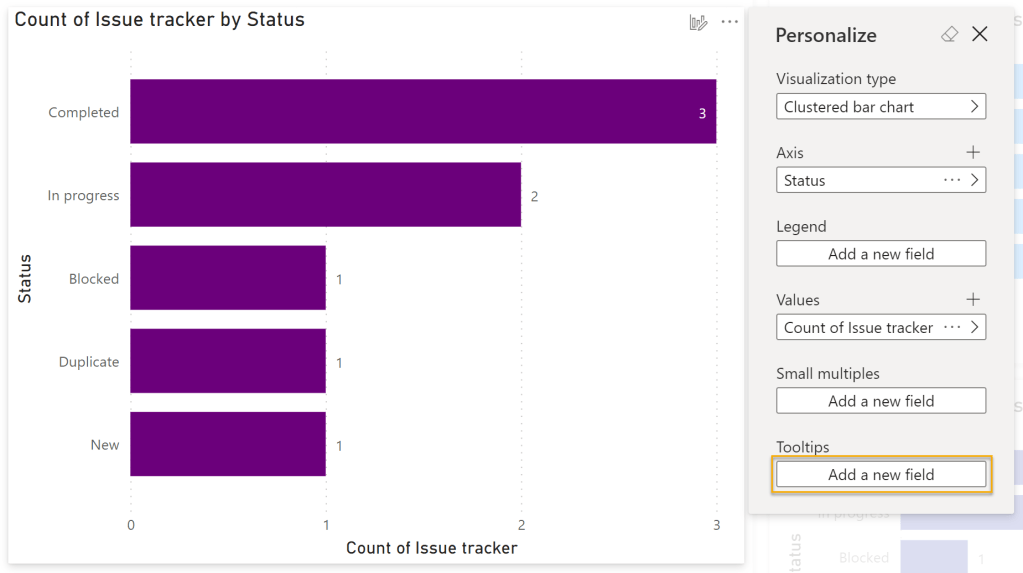
Task: Open the chart's More options ellipsis
Action: pos(730,22)
